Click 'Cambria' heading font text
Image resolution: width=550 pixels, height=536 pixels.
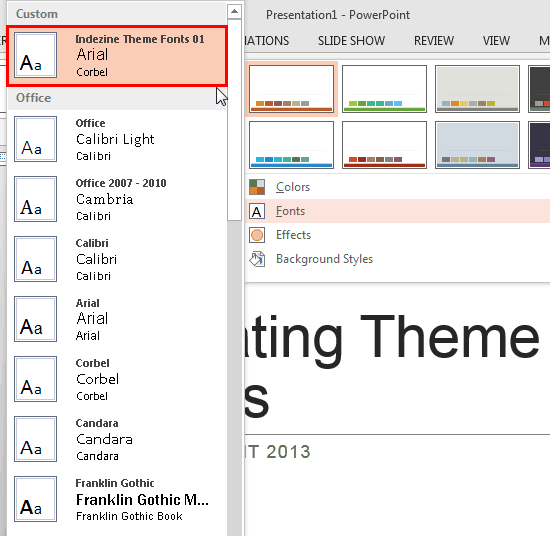tap(105, 199)
